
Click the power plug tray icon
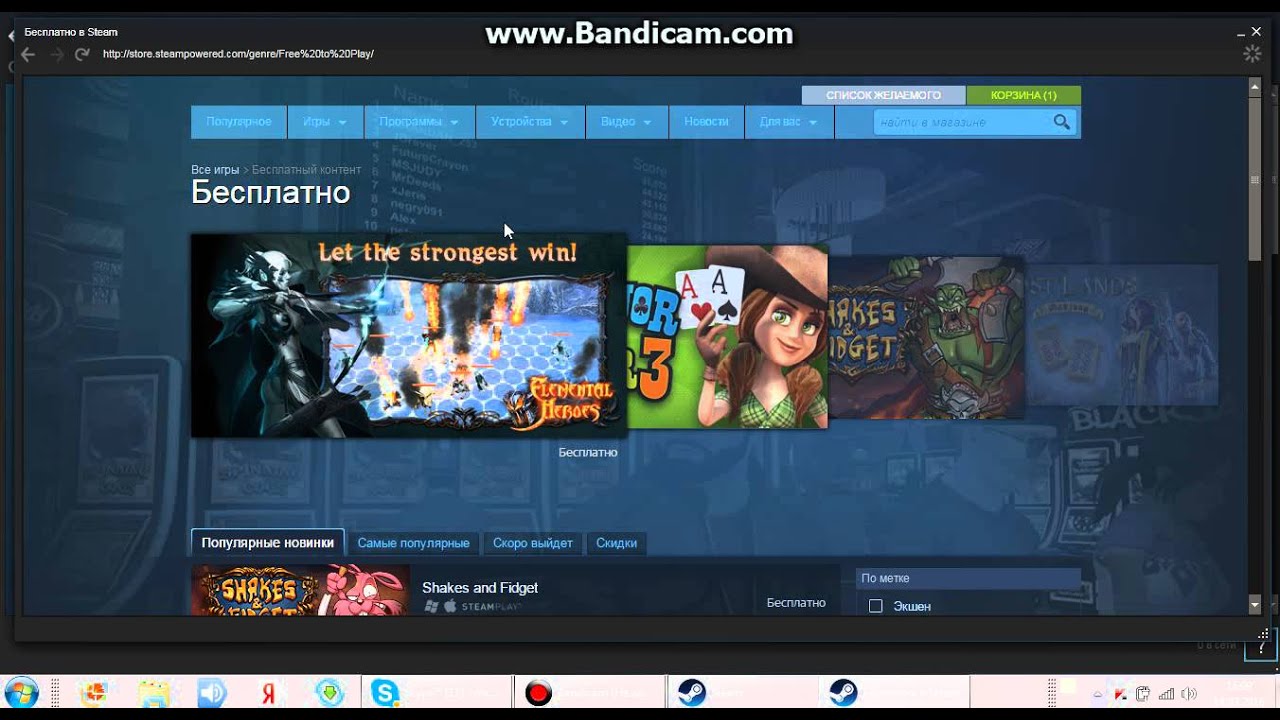coord(1143,694)
